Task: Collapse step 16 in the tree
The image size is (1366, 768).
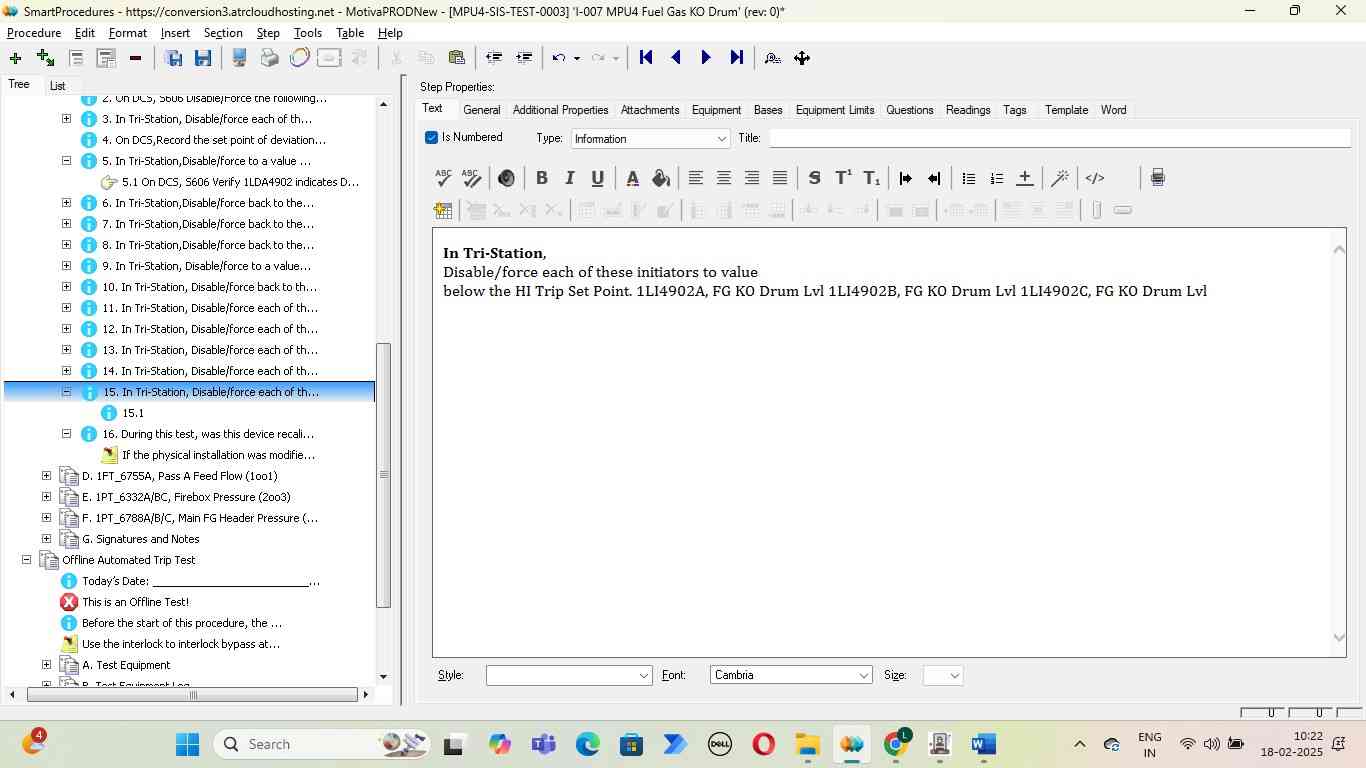Action: [67, 434]
